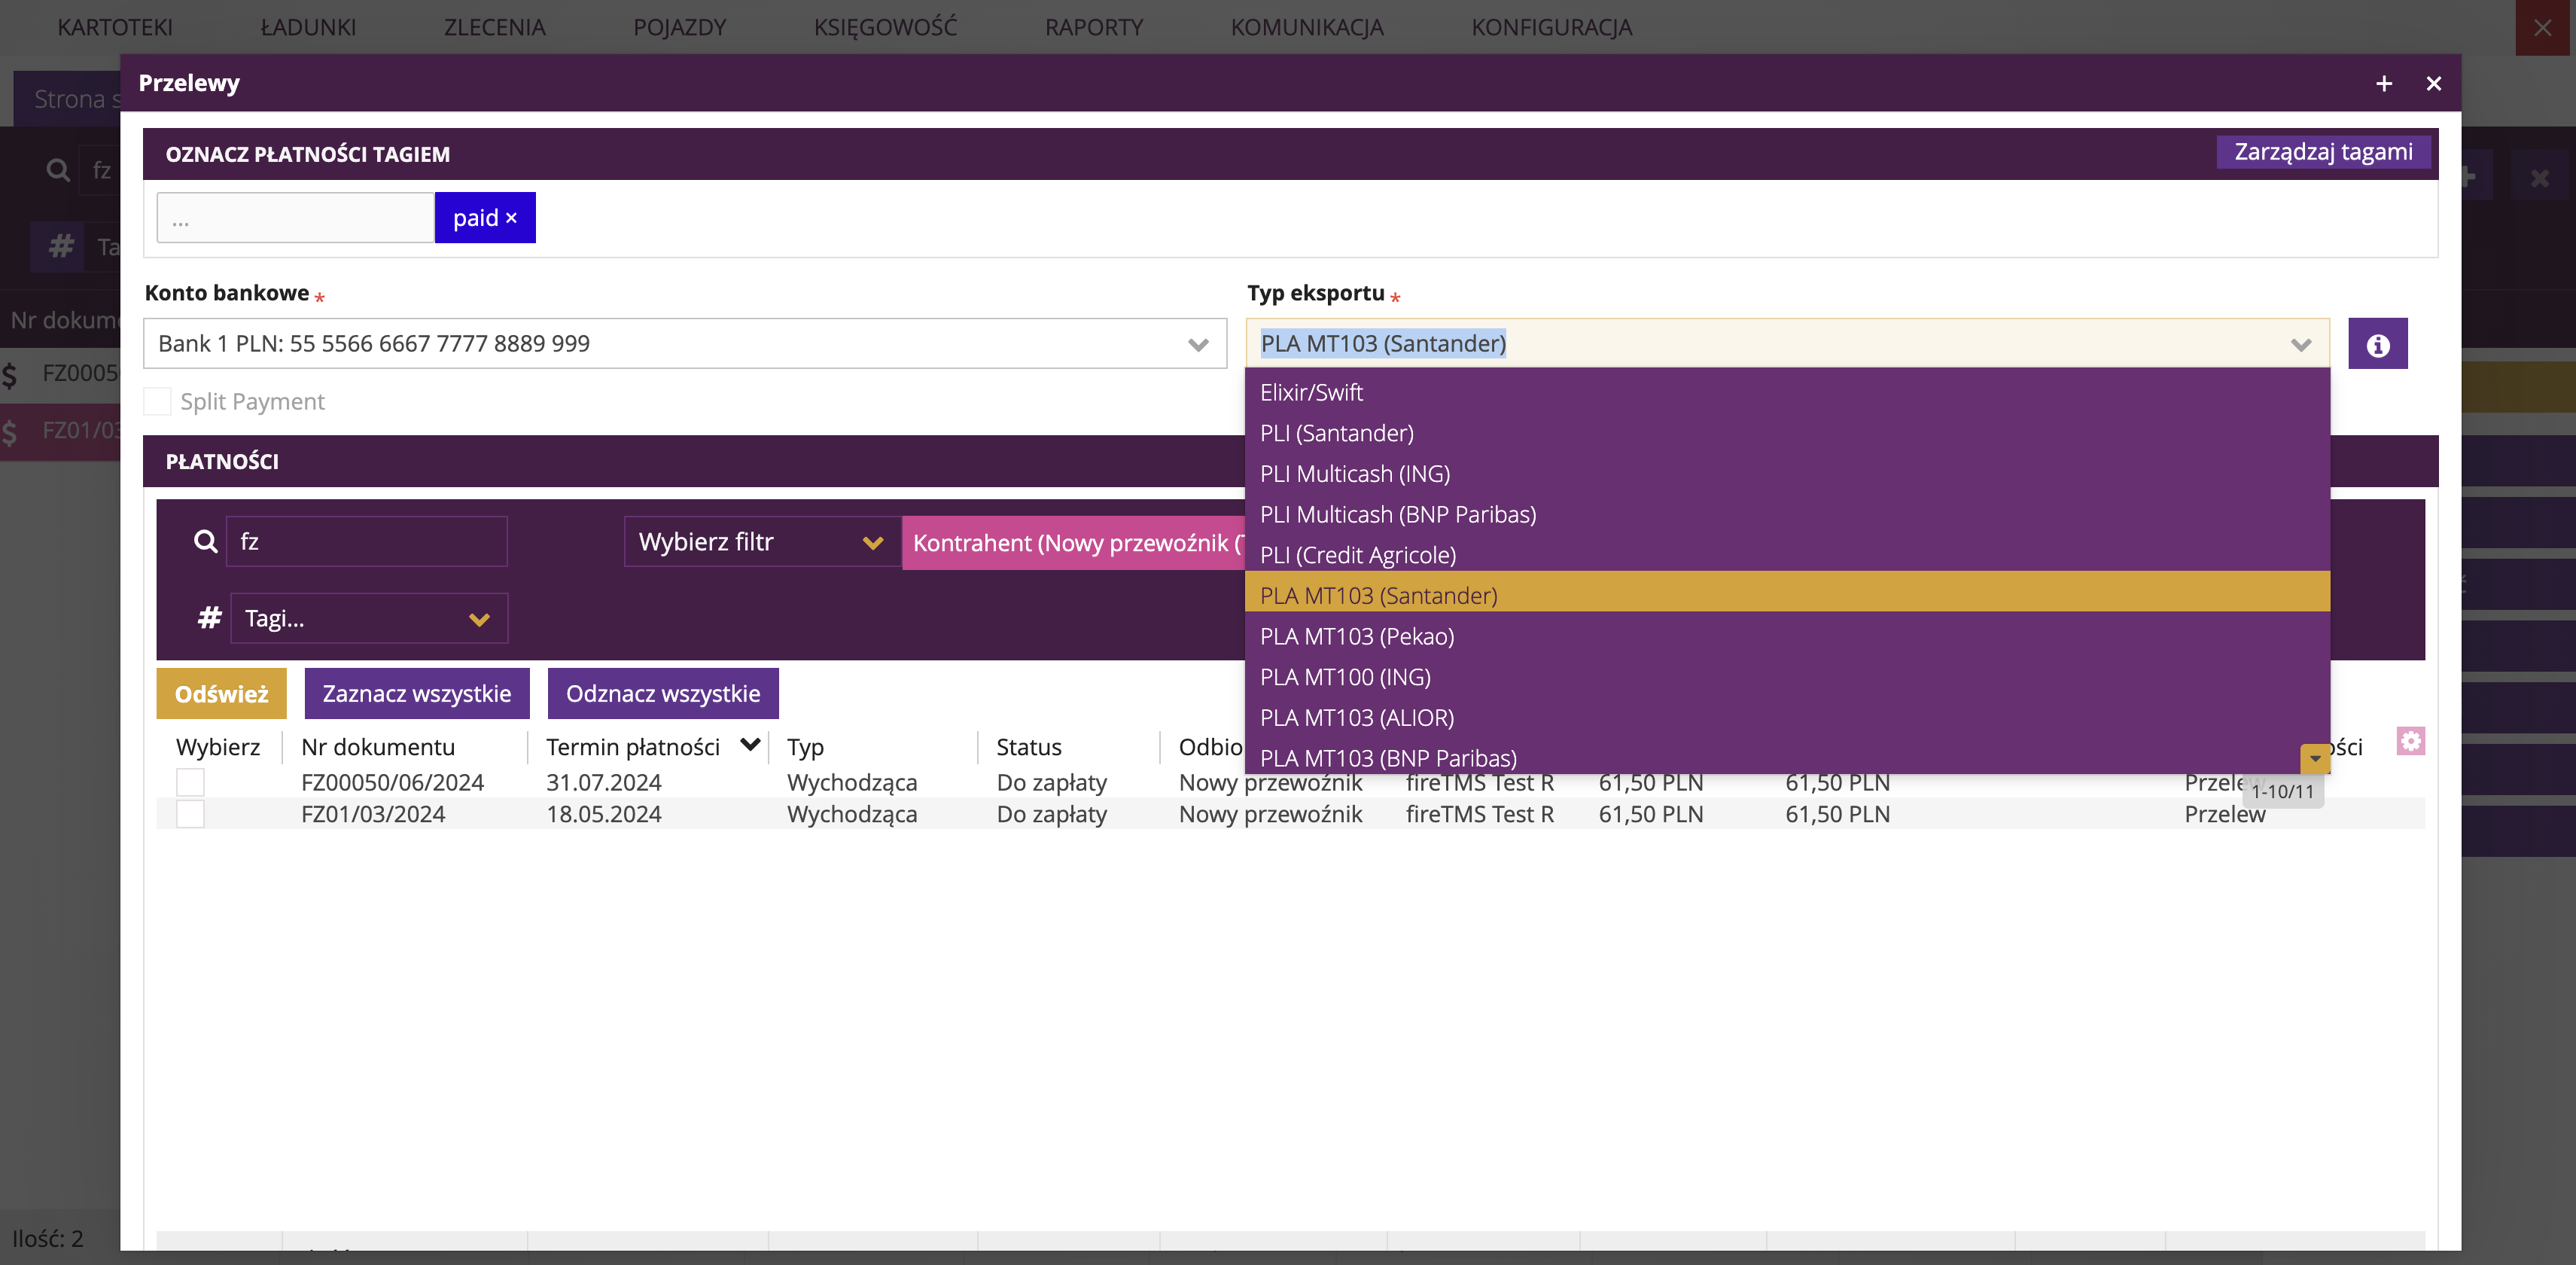Click the tag name input field
This screenshot has width=2576, height=1265.
tap(295, 218)
